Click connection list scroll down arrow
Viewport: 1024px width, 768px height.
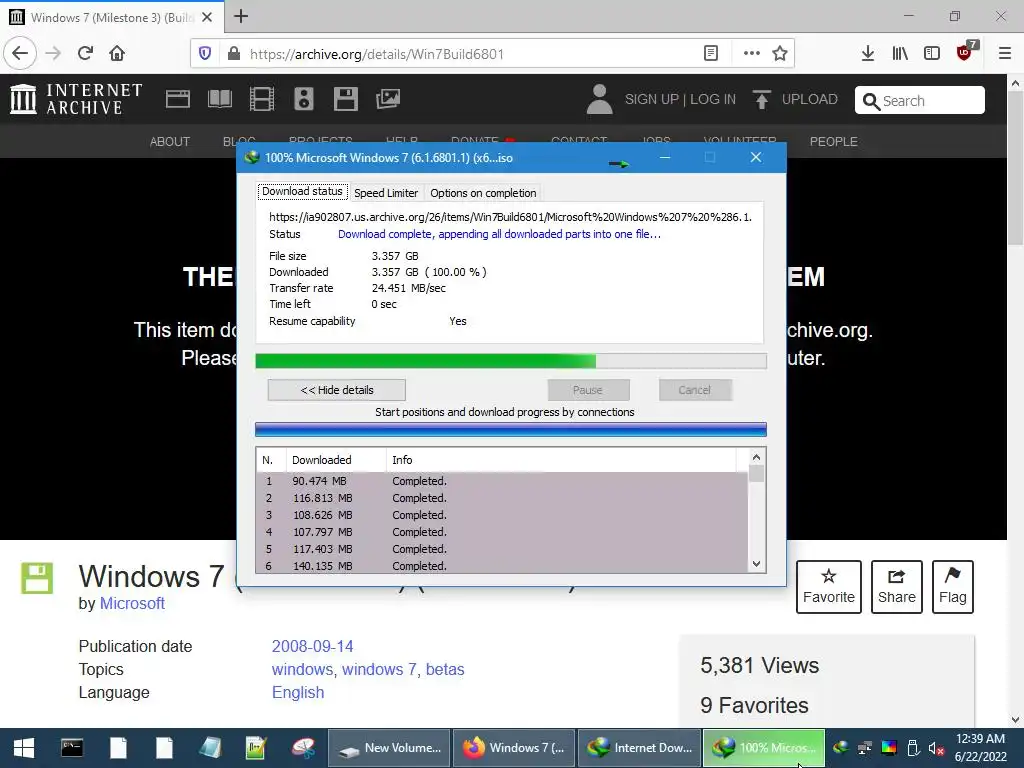pyautogui.click(x=756, y=564)
